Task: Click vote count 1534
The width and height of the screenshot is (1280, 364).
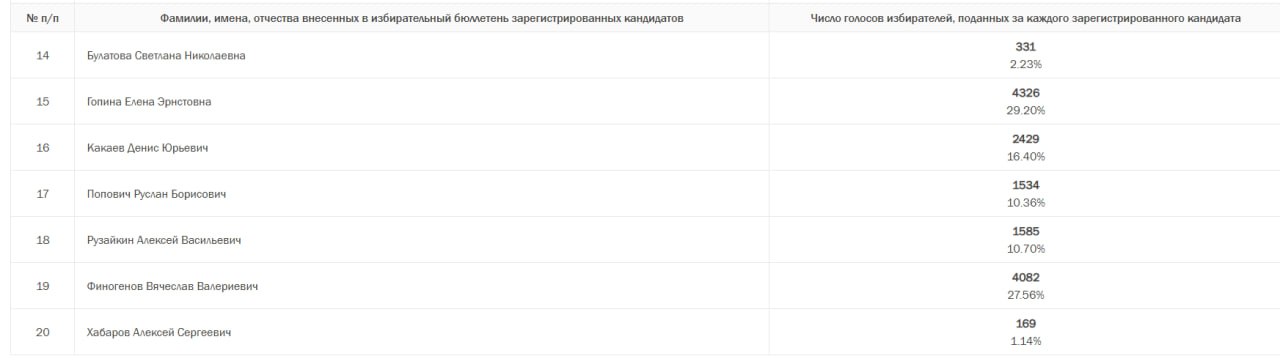Action: pos(1025,185)
